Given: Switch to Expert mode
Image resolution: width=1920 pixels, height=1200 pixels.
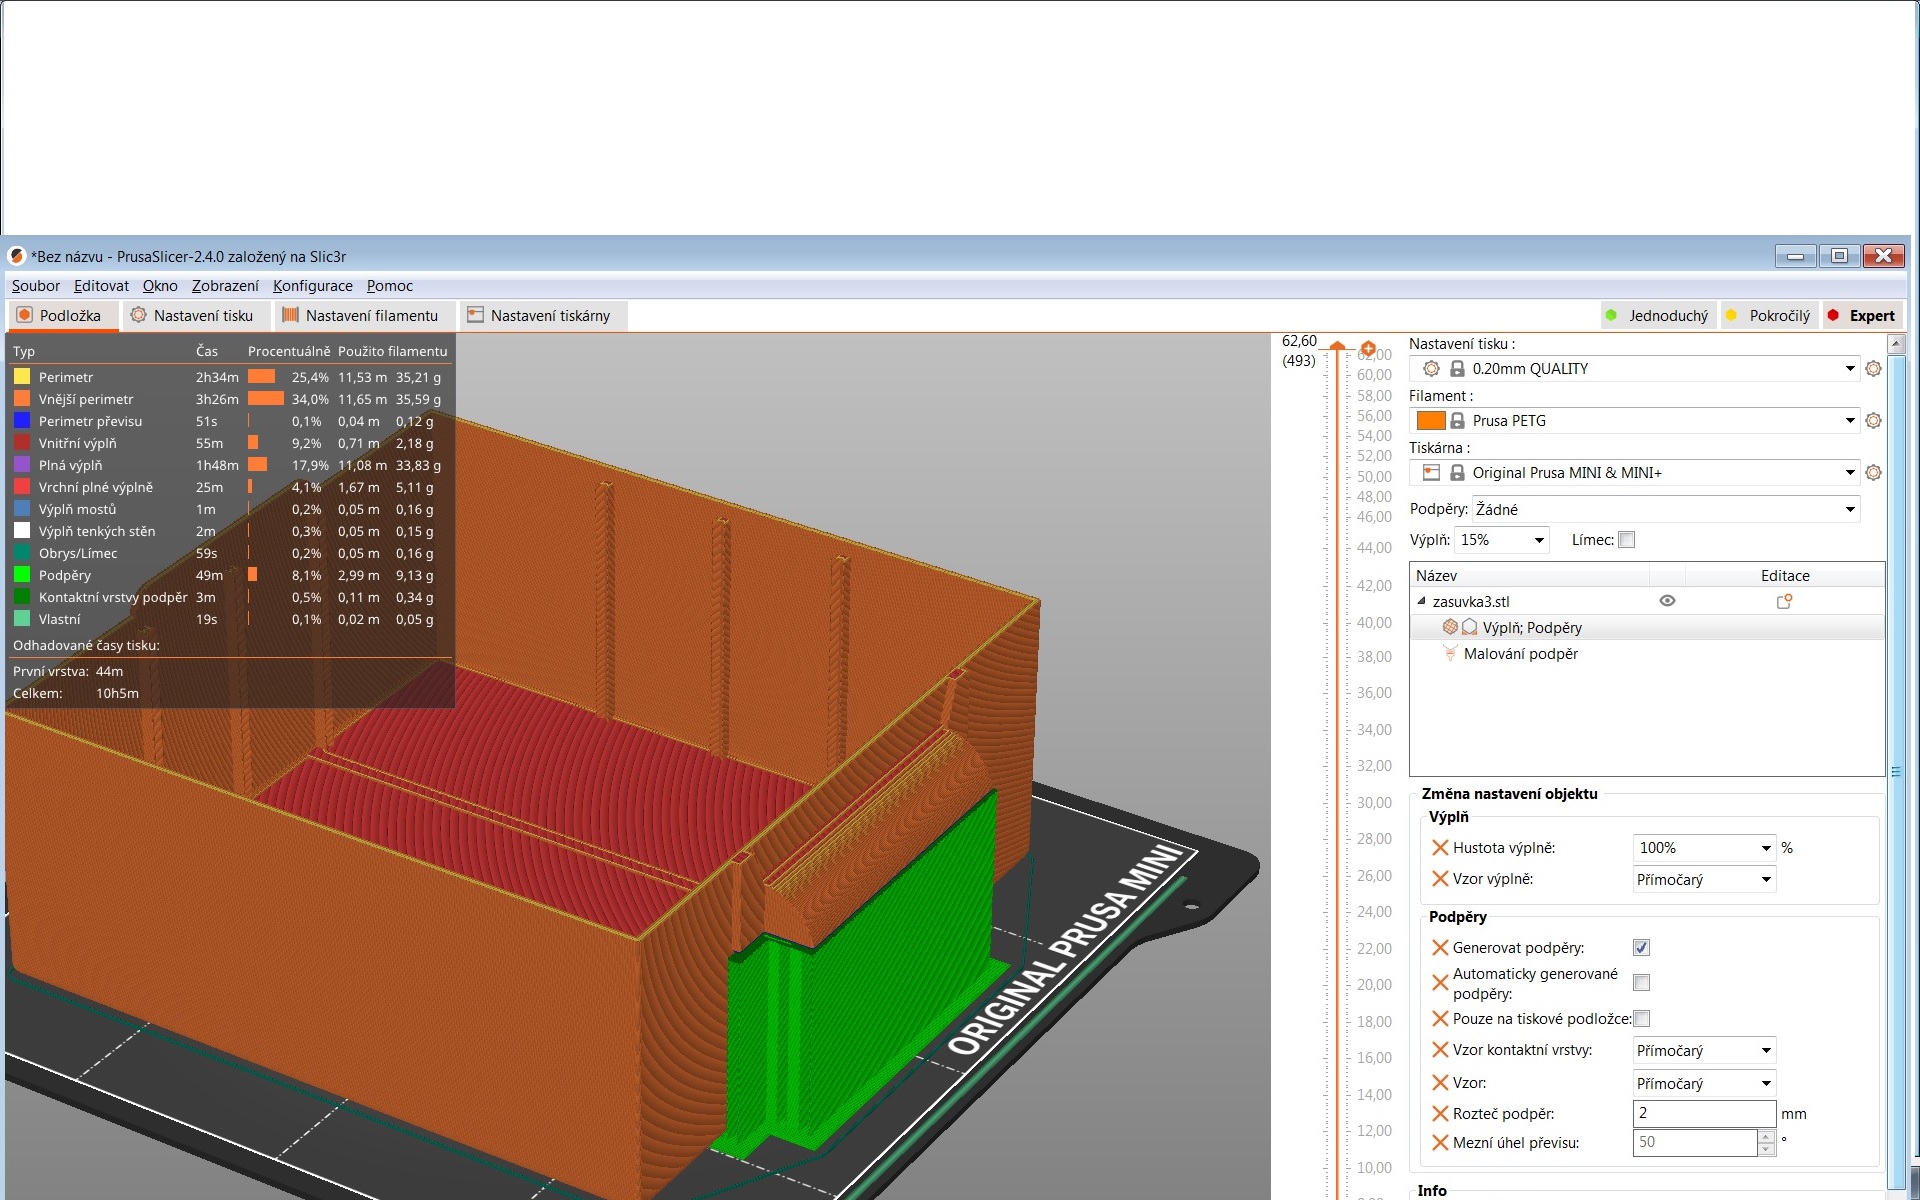Looking at the screenshot, I should (1861, 316).
